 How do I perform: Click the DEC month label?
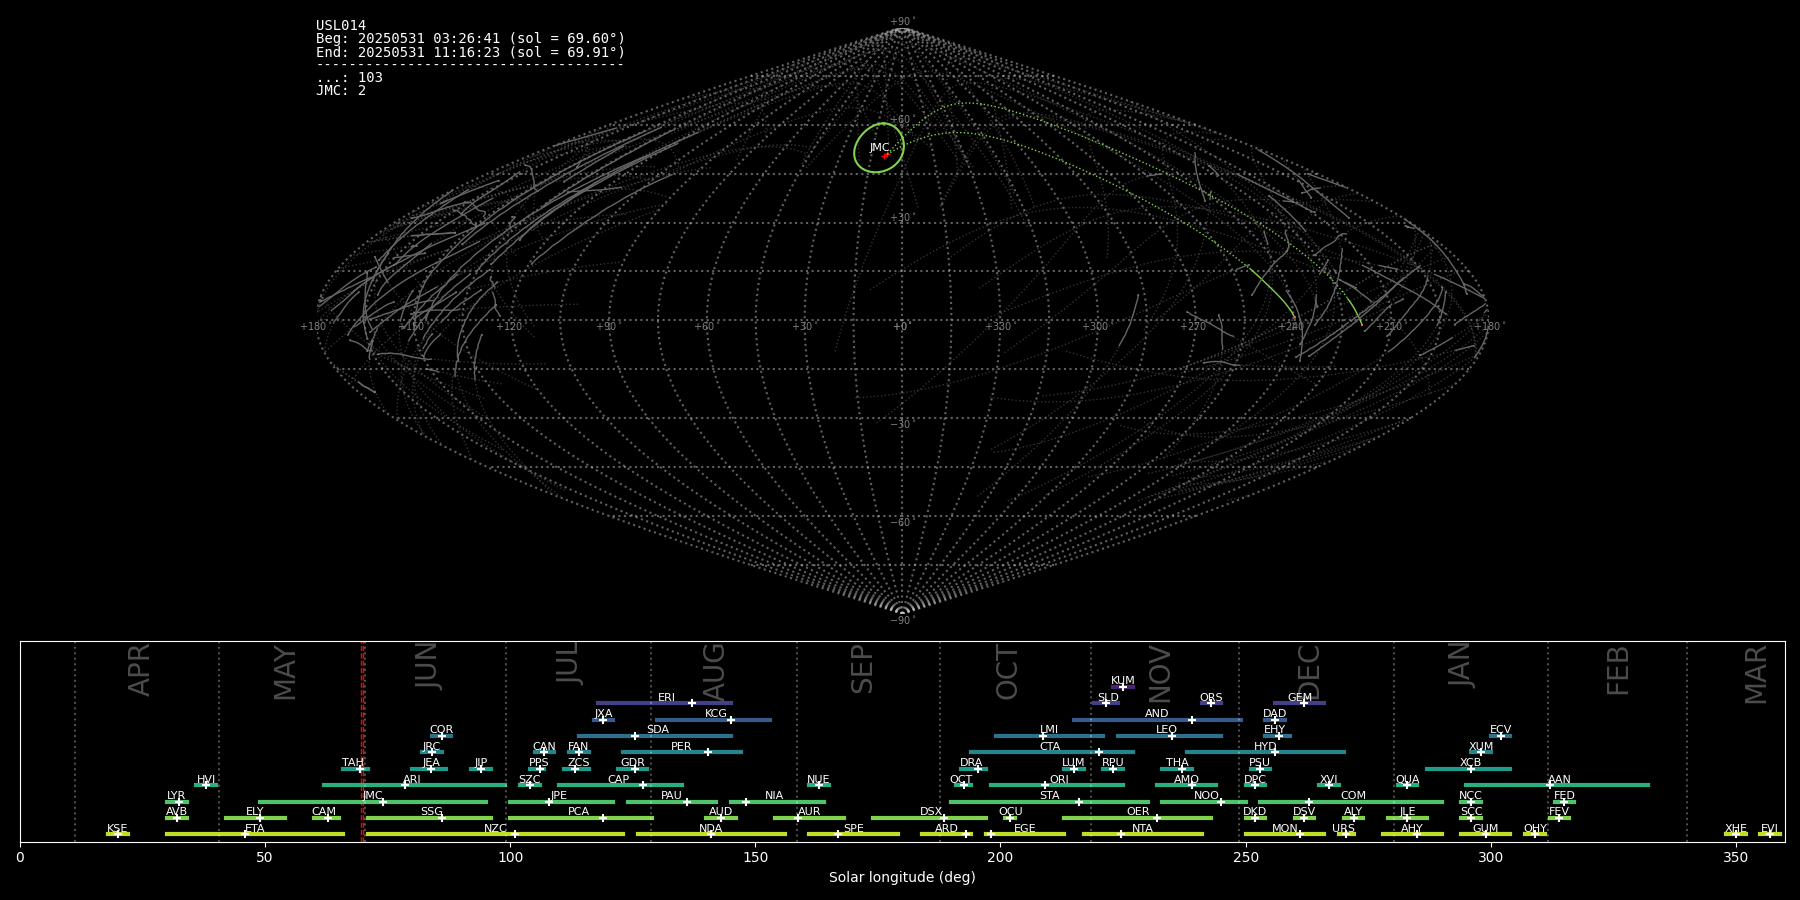[1309, 672]
